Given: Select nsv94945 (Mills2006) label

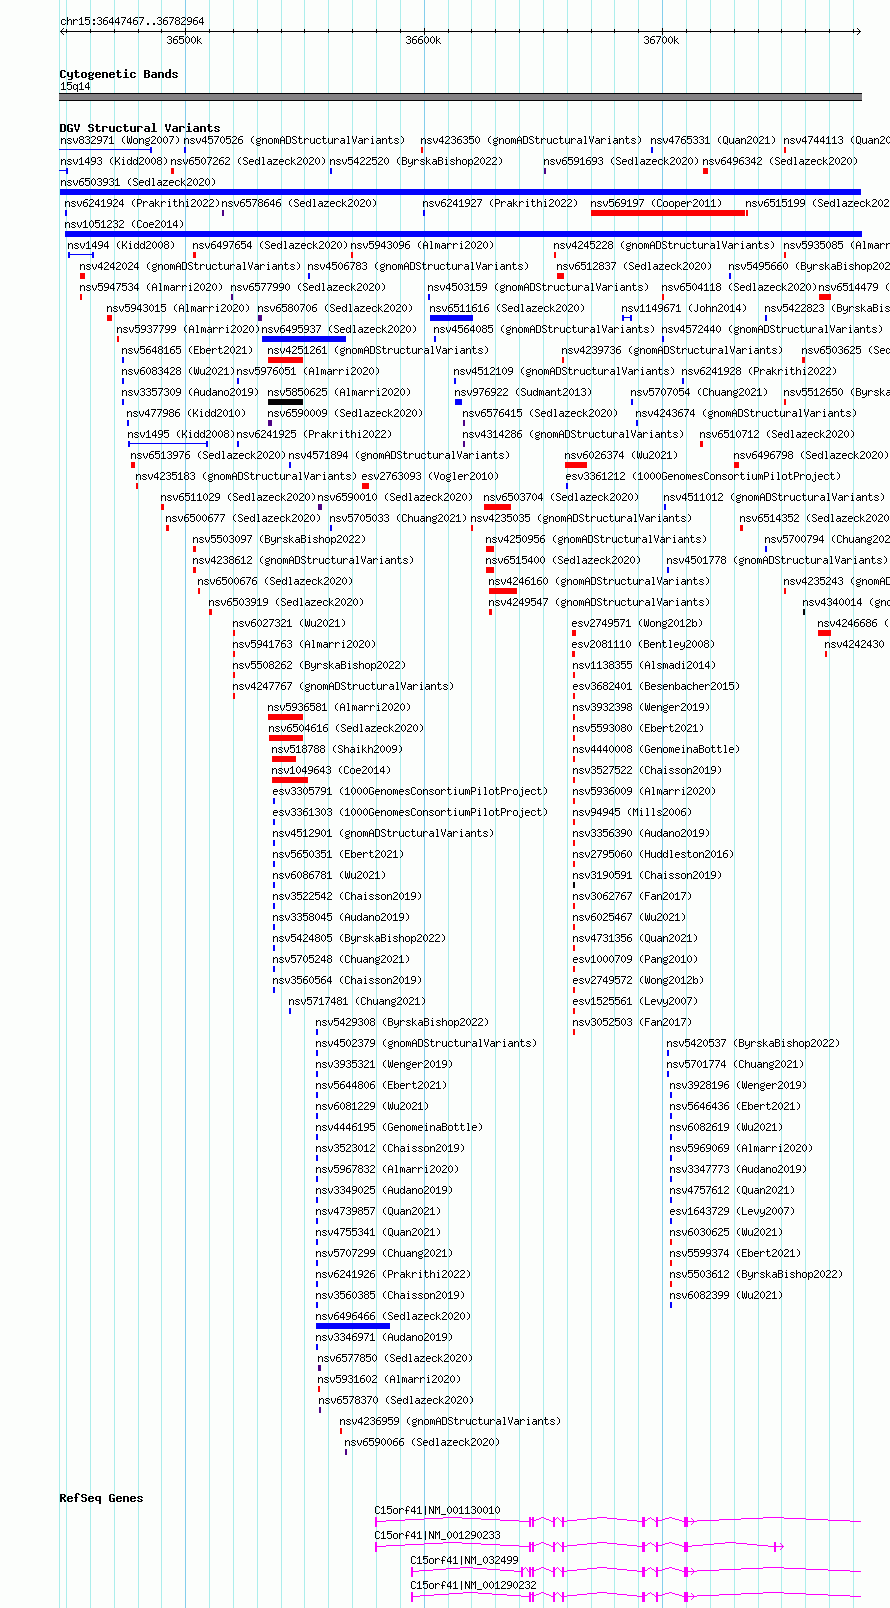Looking at the screenshot, I should coord(631,812).
